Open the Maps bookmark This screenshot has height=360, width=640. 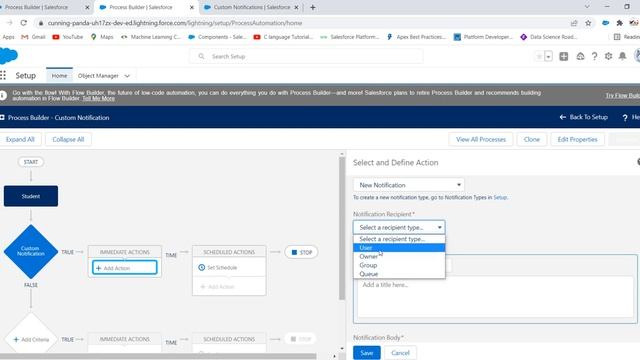pyautogui.click(x=102, y=37)
